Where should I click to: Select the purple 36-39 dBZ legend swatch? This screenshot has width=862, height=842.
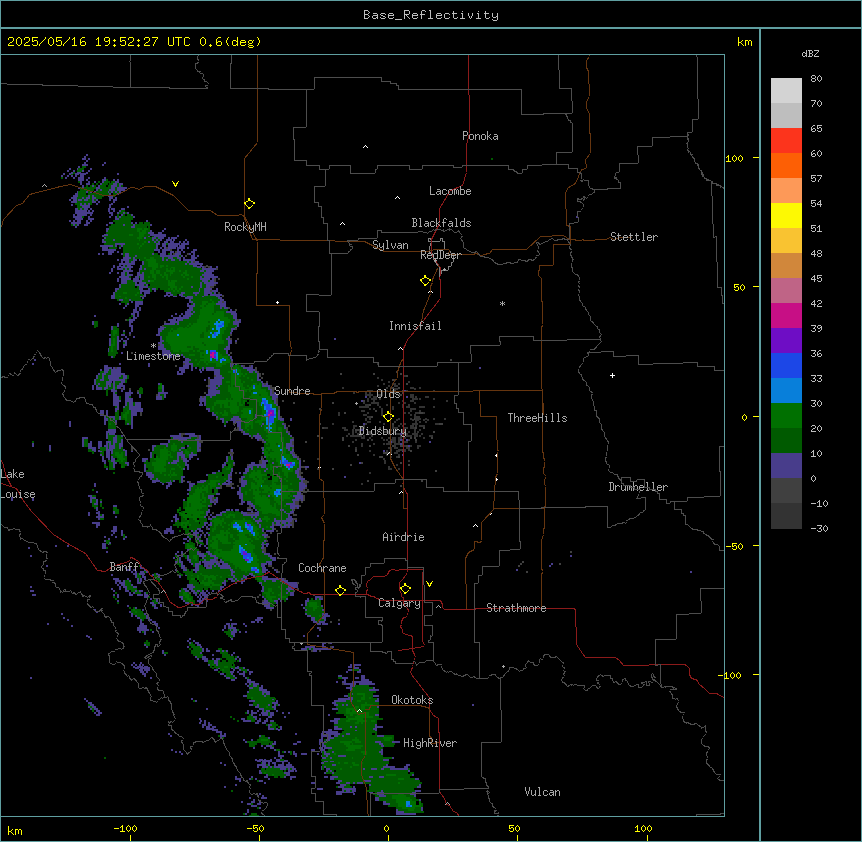[x=786, y=341]
